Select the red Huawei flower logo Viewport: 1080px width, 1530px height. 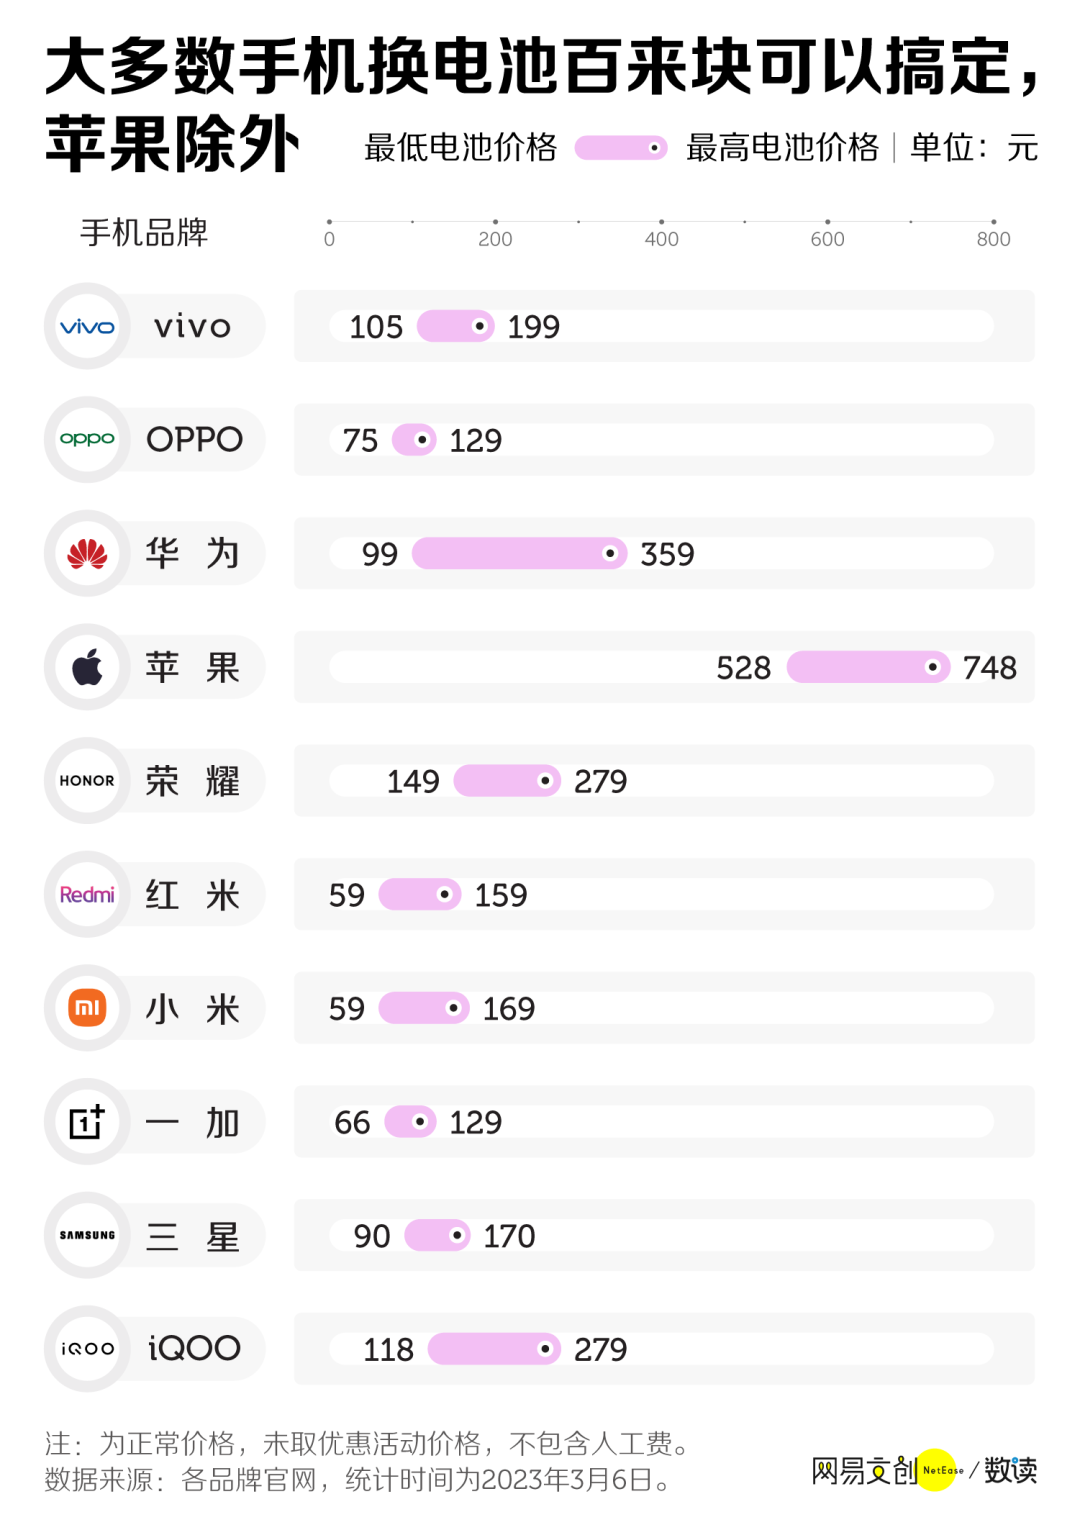point(87,554)
